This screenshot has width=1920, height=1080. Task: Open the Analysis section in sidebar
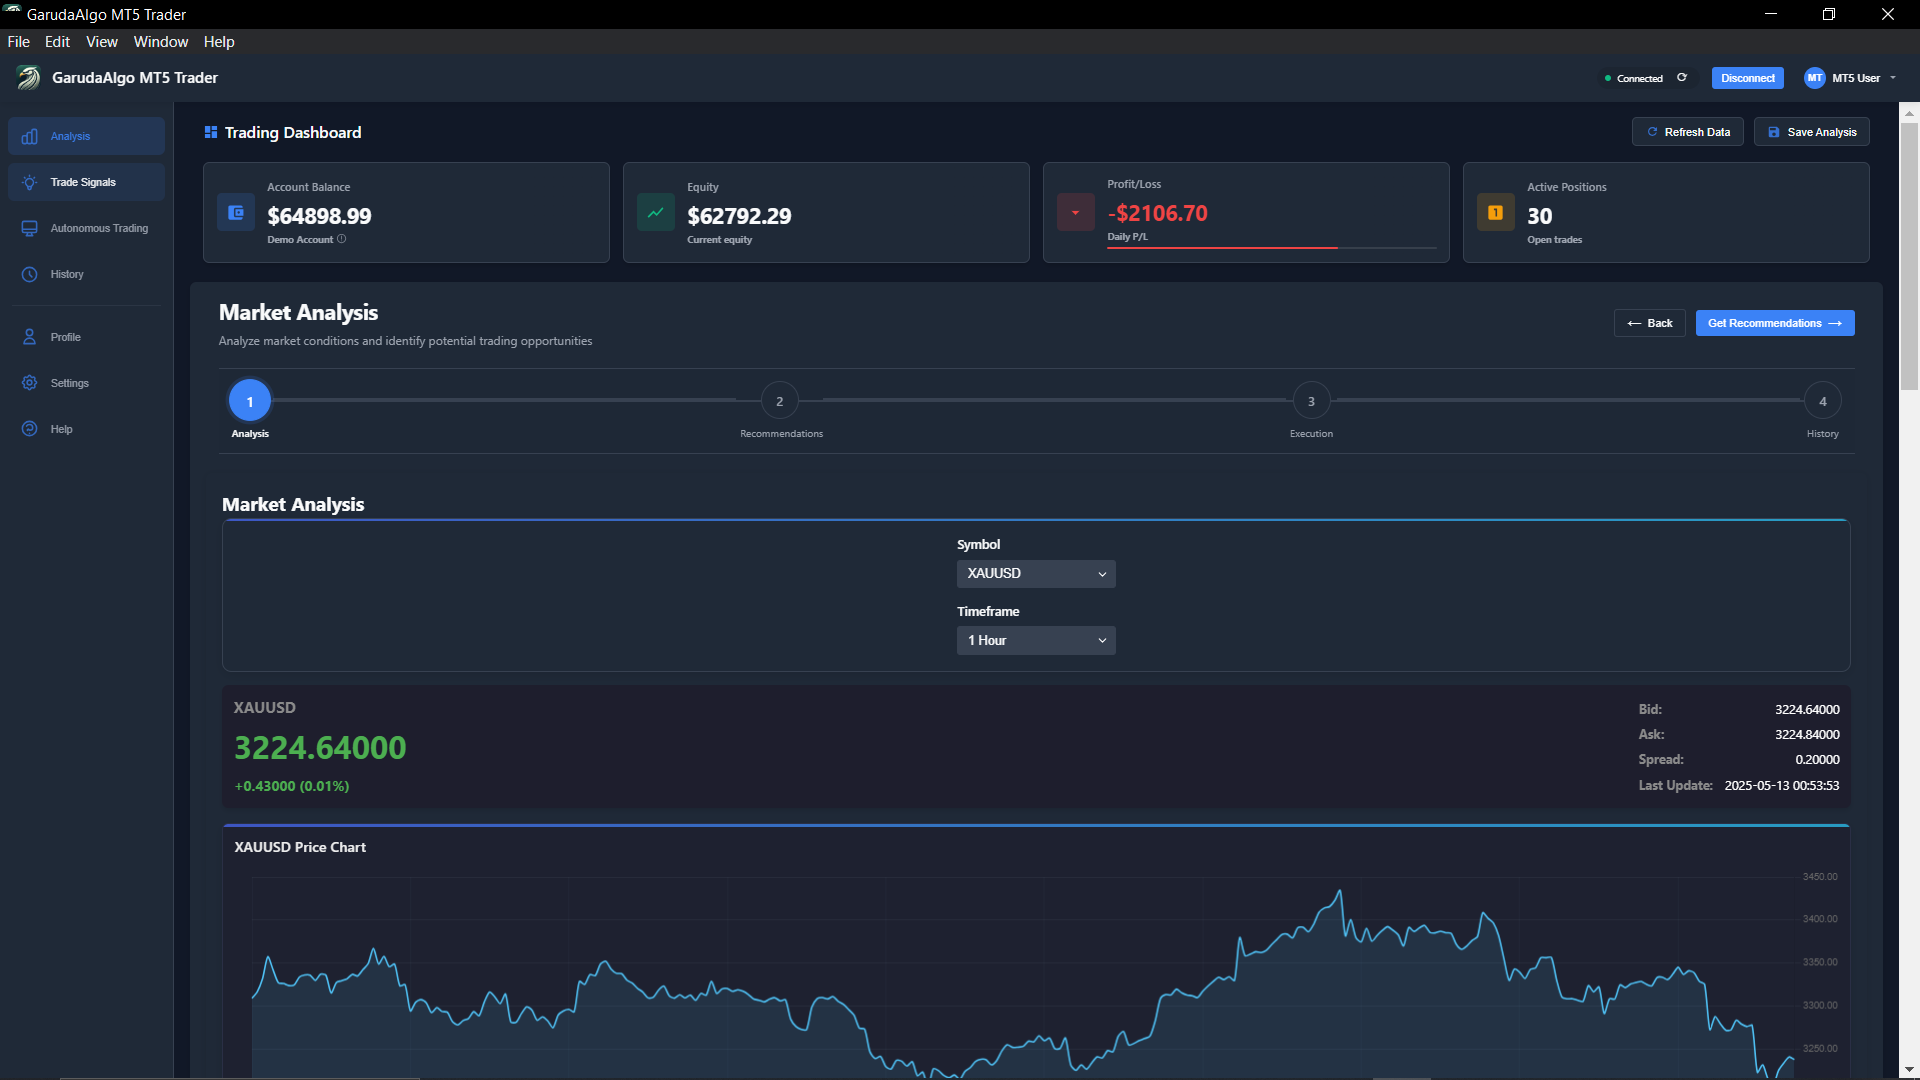pyautogui.click(x=85, y=135)
